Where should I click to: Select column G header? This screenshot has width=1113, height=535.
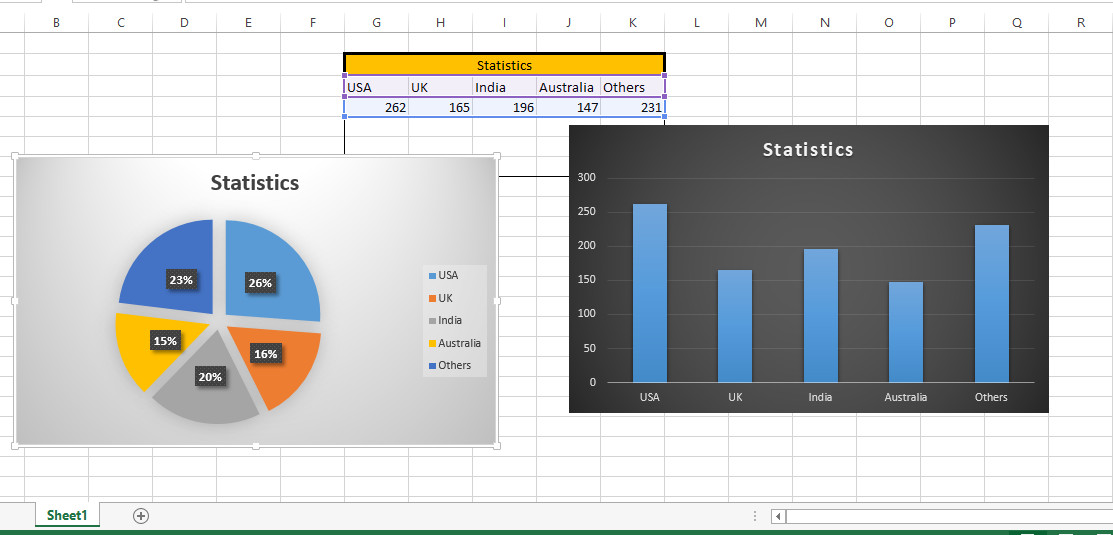coord(377,23)
